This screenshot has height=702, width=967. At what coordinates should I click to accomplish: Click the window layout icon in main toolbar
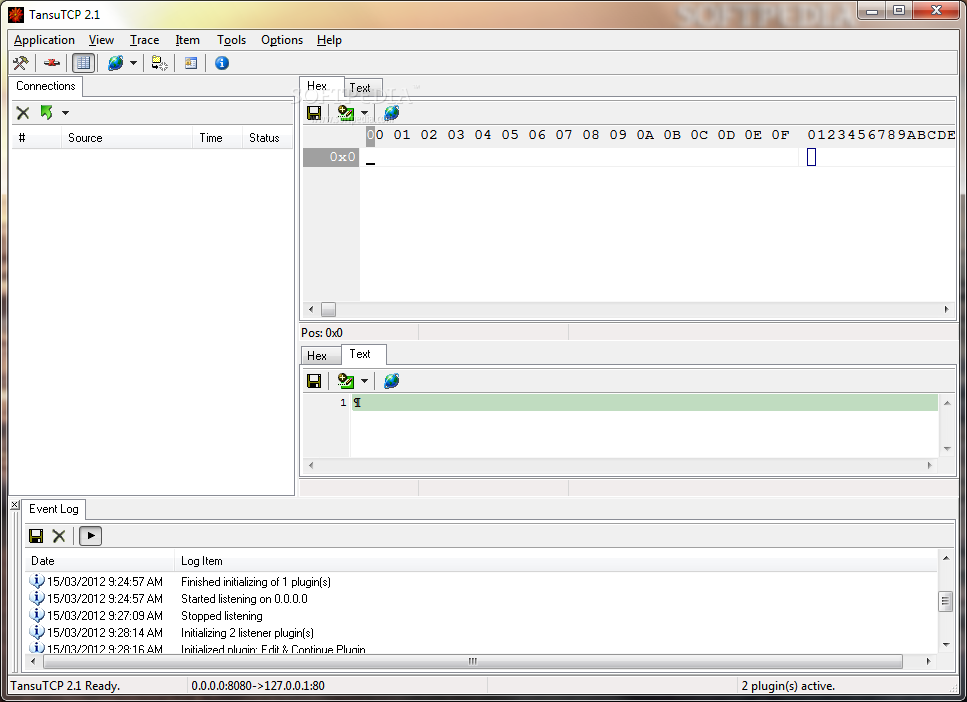[x=191, y=63]
